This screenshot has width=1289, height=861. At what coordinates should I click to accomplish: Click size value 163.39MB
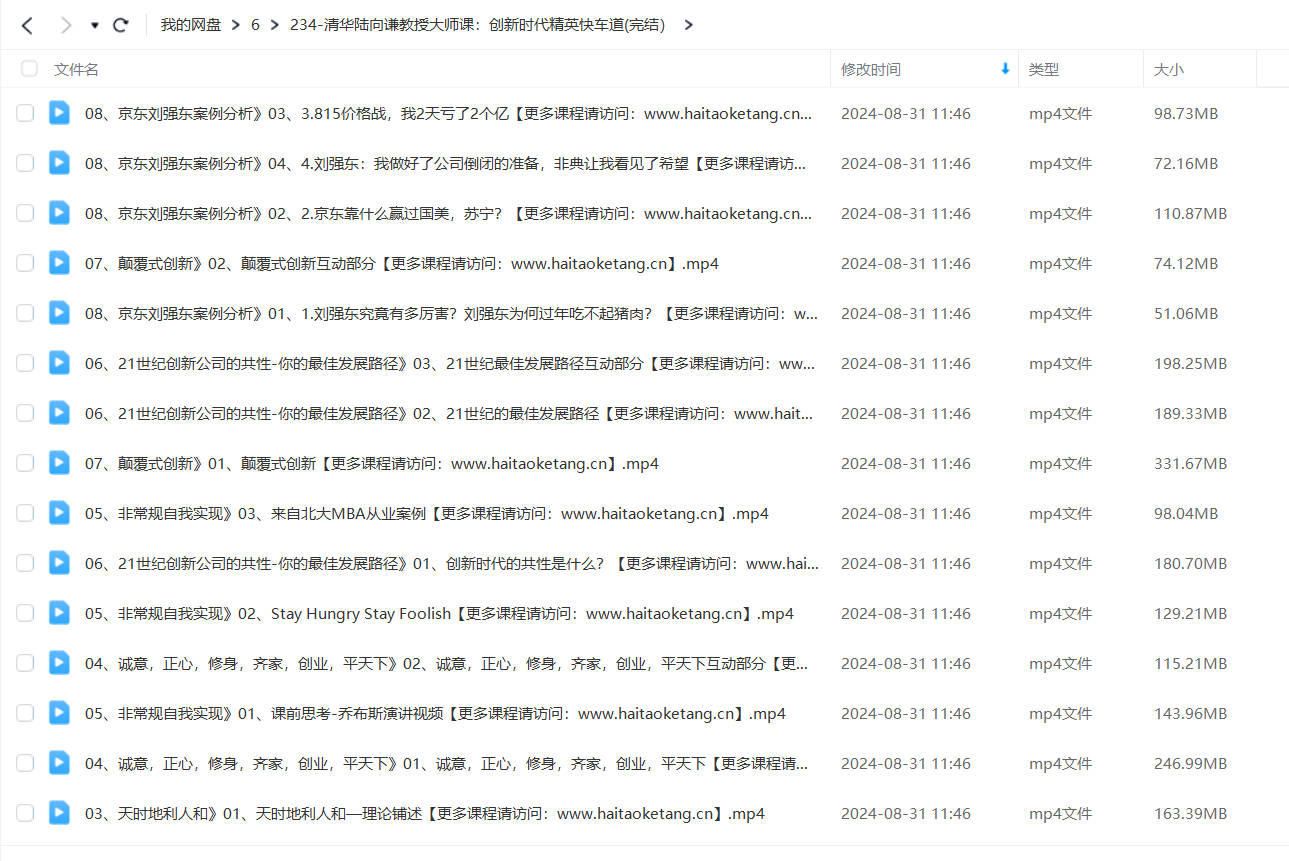click(x=1190, y=814)
